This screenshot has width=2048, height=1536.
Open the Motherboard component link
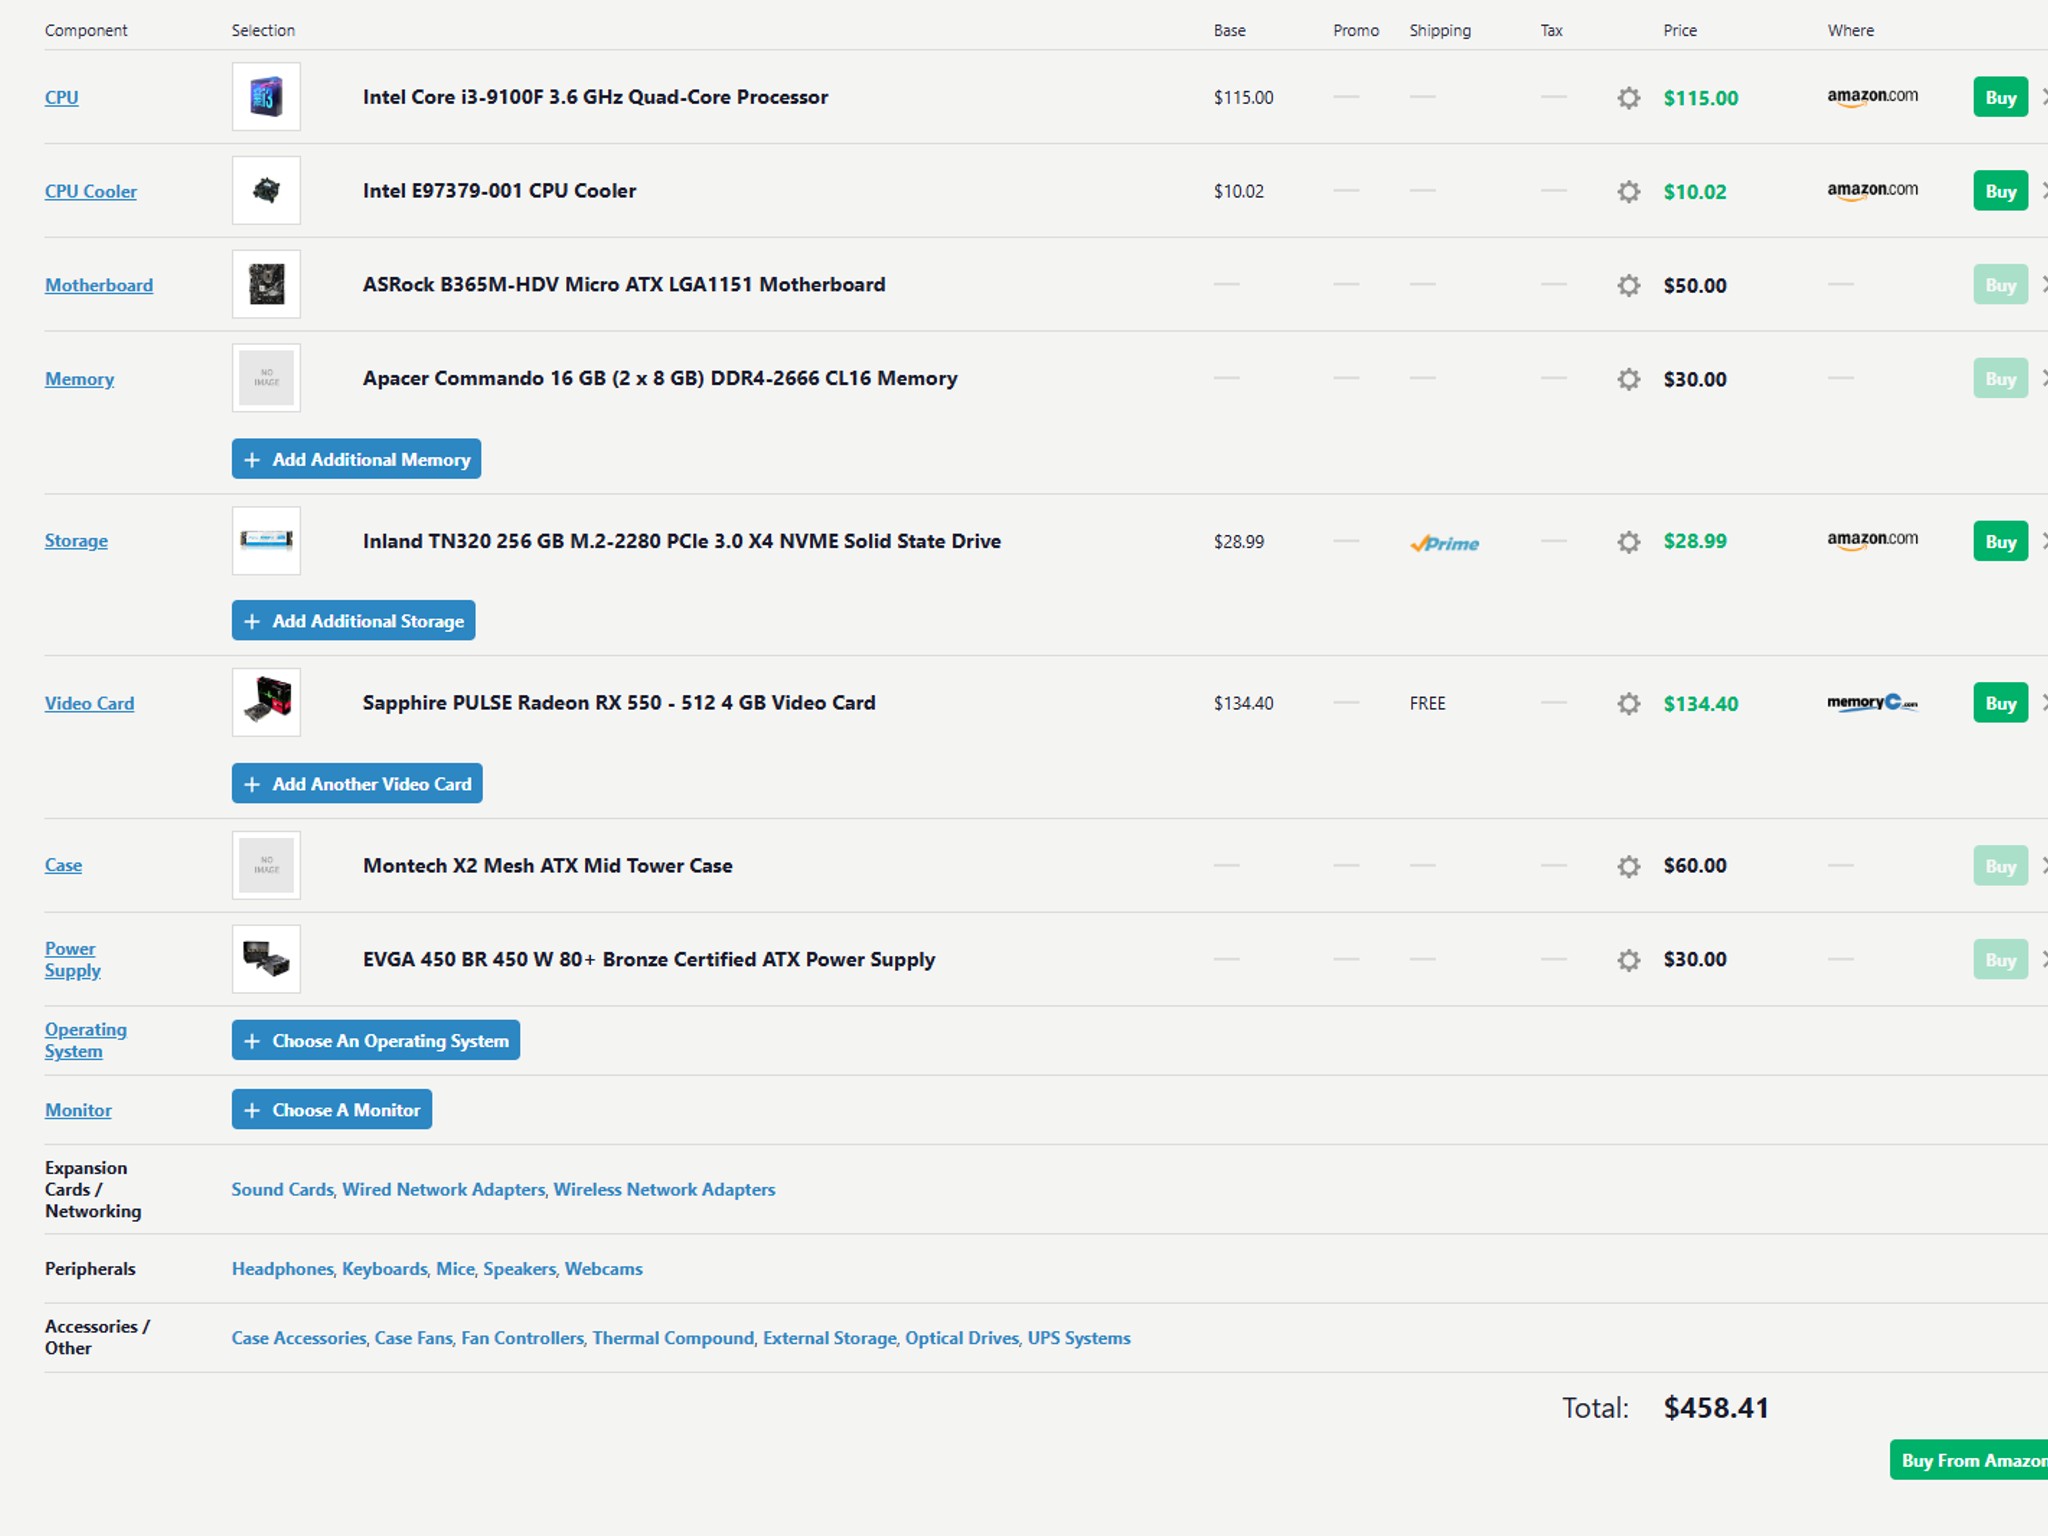point(99,285)
